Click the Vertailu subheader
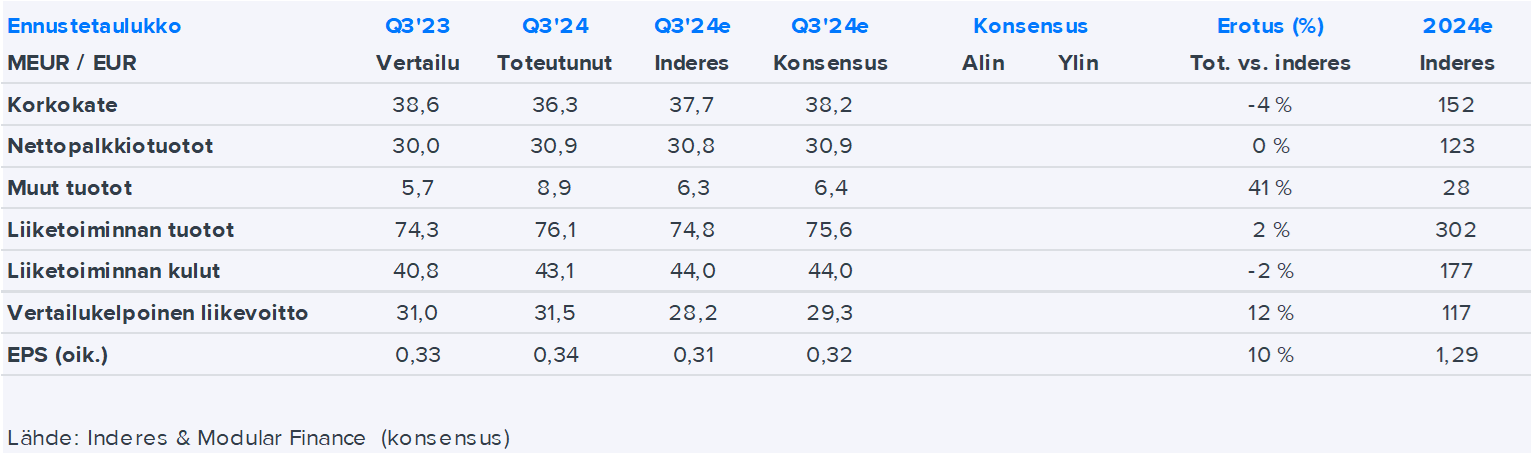1531x453 pixels. point(417,63)
